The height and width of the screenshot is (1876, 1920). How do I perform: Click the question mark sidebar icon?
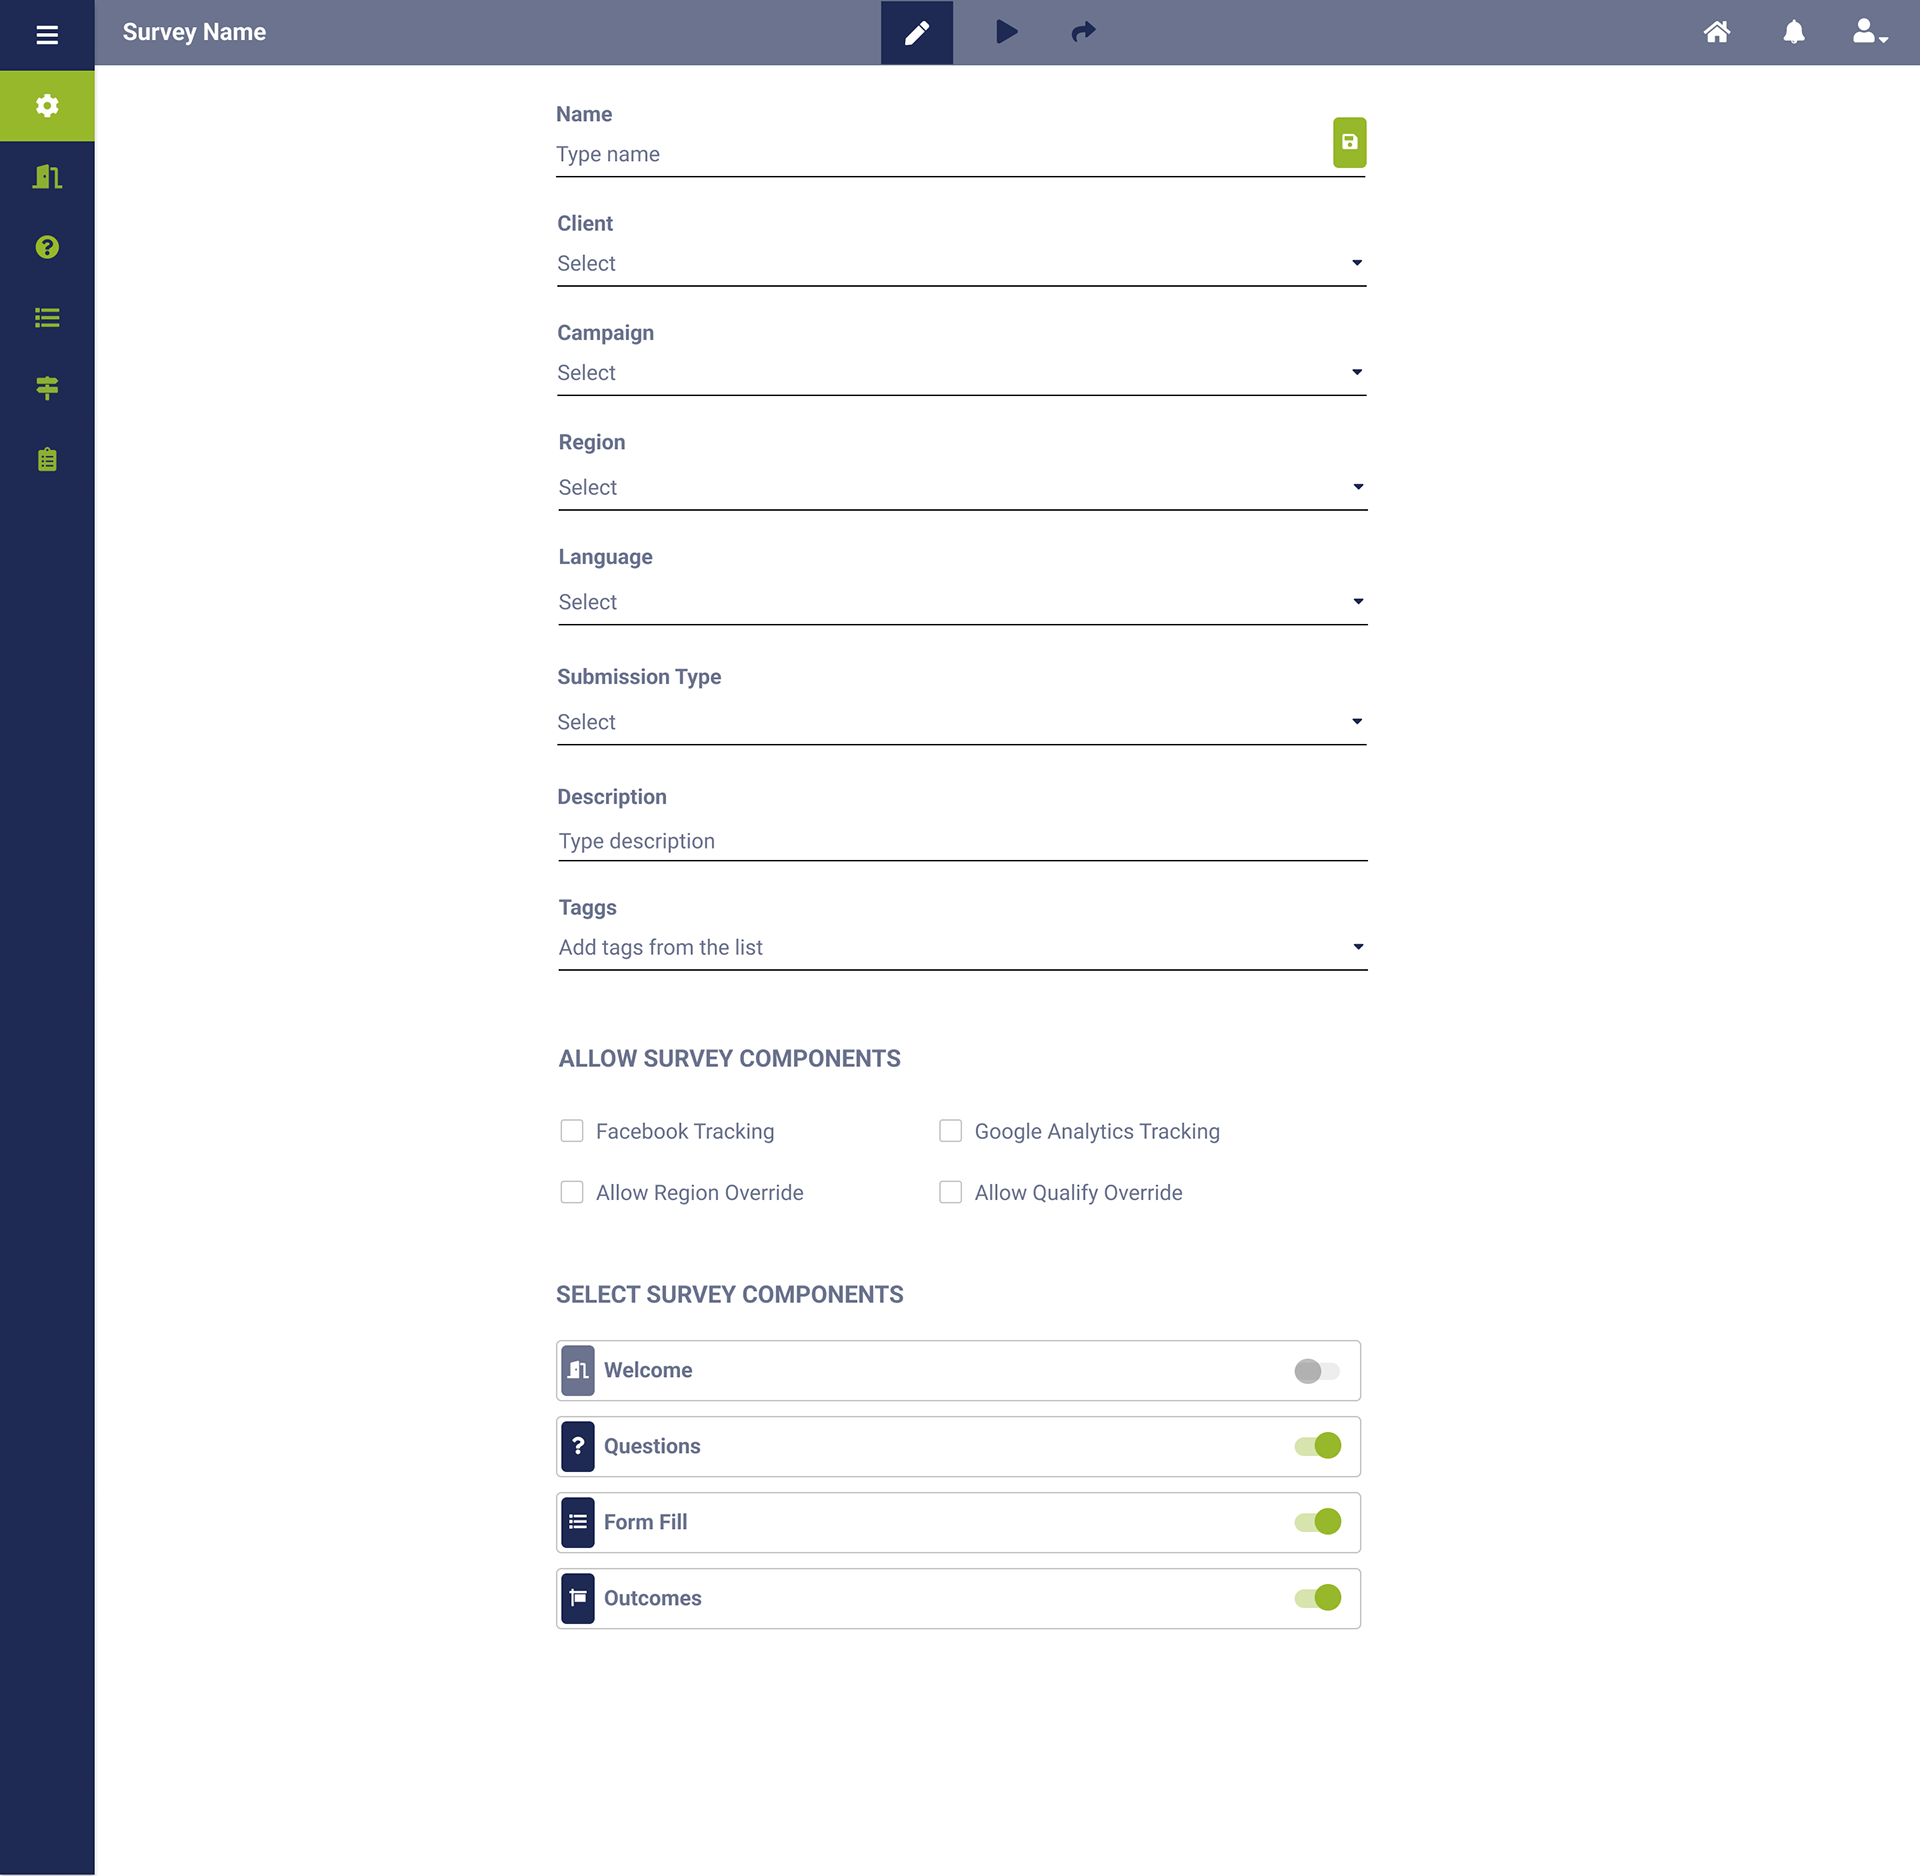[x=47, y=247]
